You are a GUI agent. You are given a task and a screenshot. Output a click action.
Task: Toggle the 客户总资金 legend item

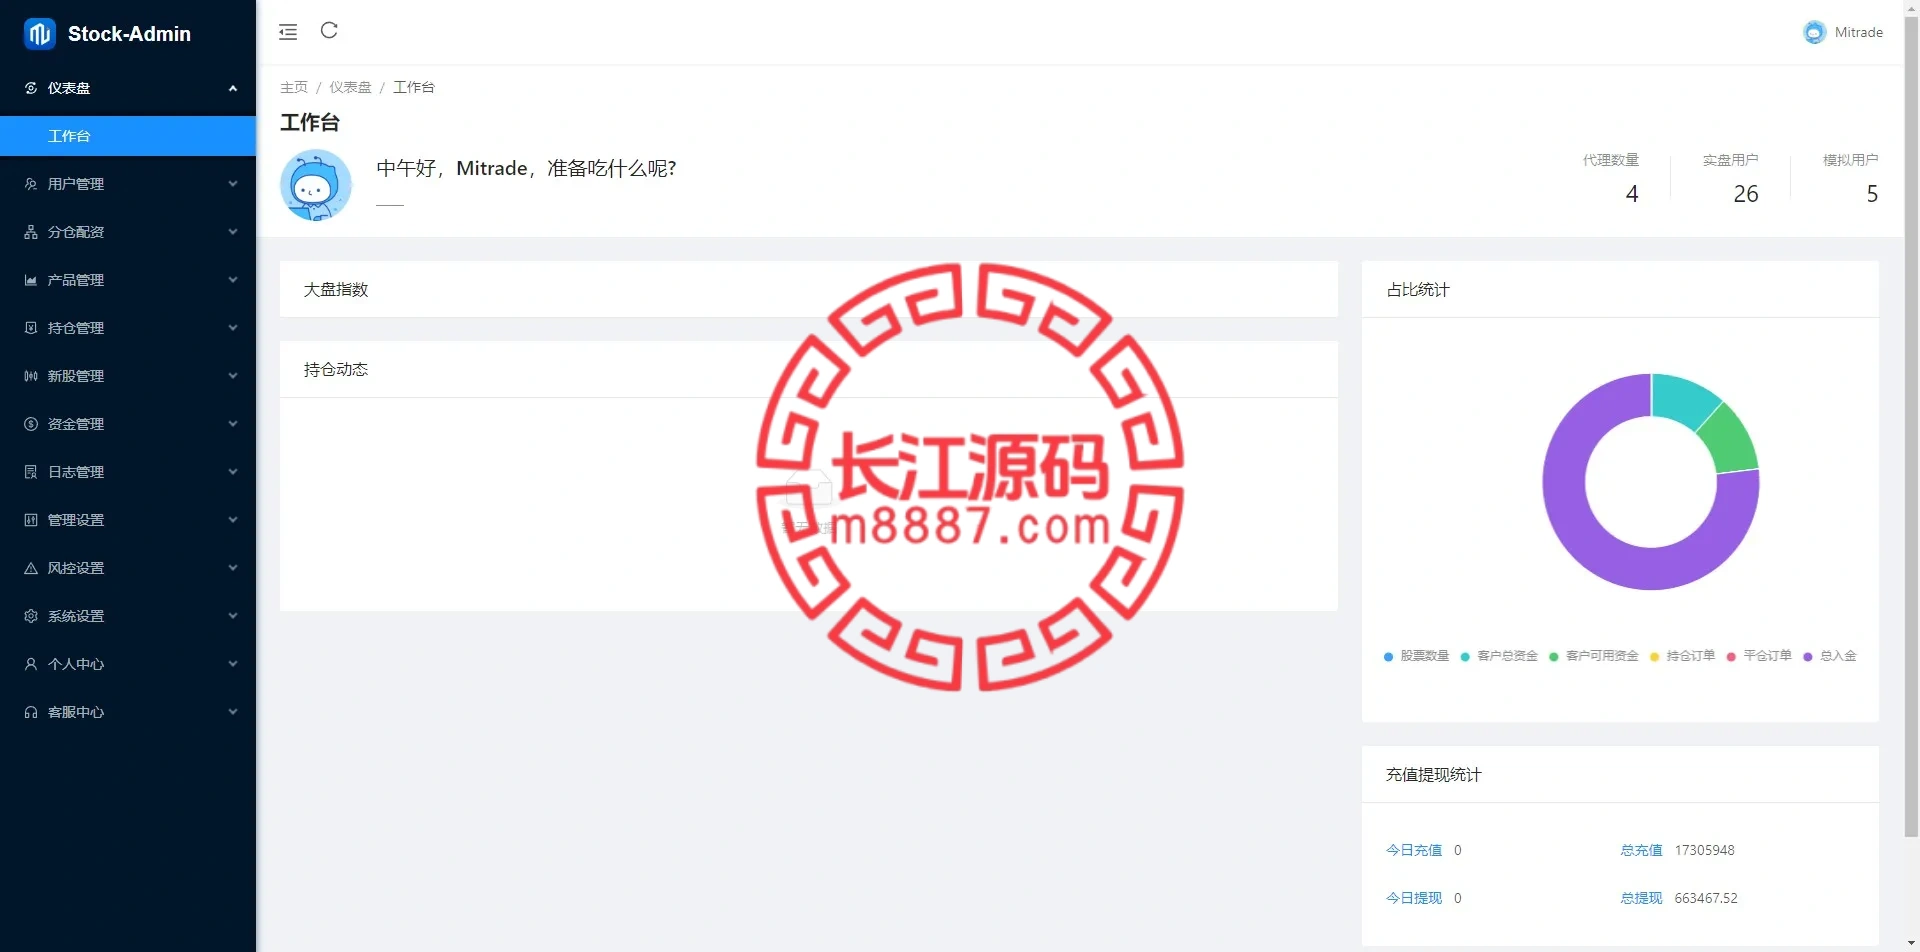pyautogui.click(x=1499, y=656)
